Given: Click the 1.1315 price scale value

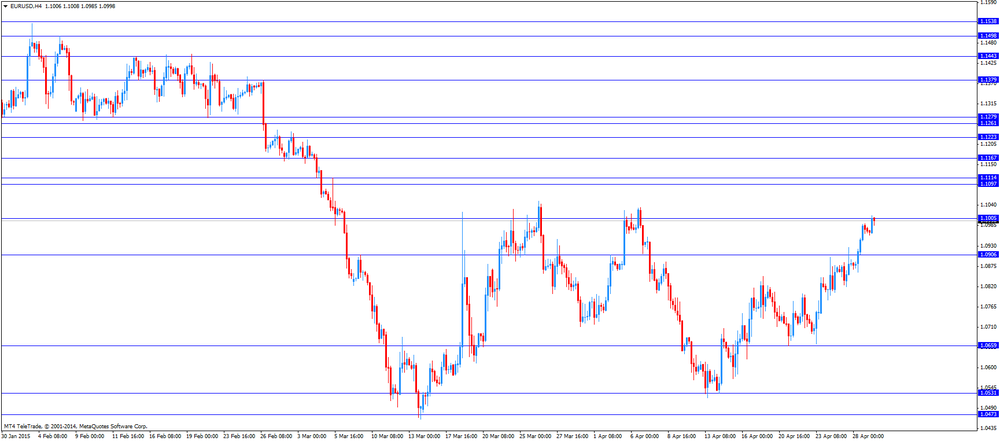Looking at the screenshot, I should pyautogui.click(x=989, y=103).
